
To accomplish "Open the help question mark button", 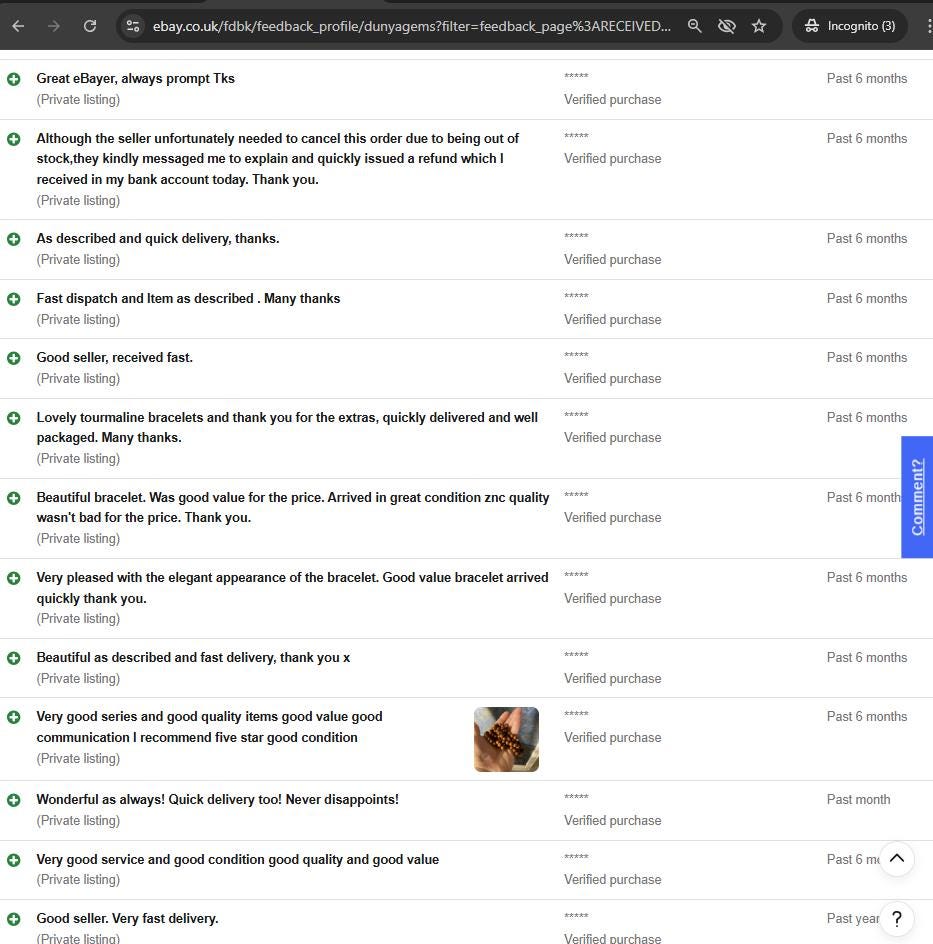I will pos(897,919).
